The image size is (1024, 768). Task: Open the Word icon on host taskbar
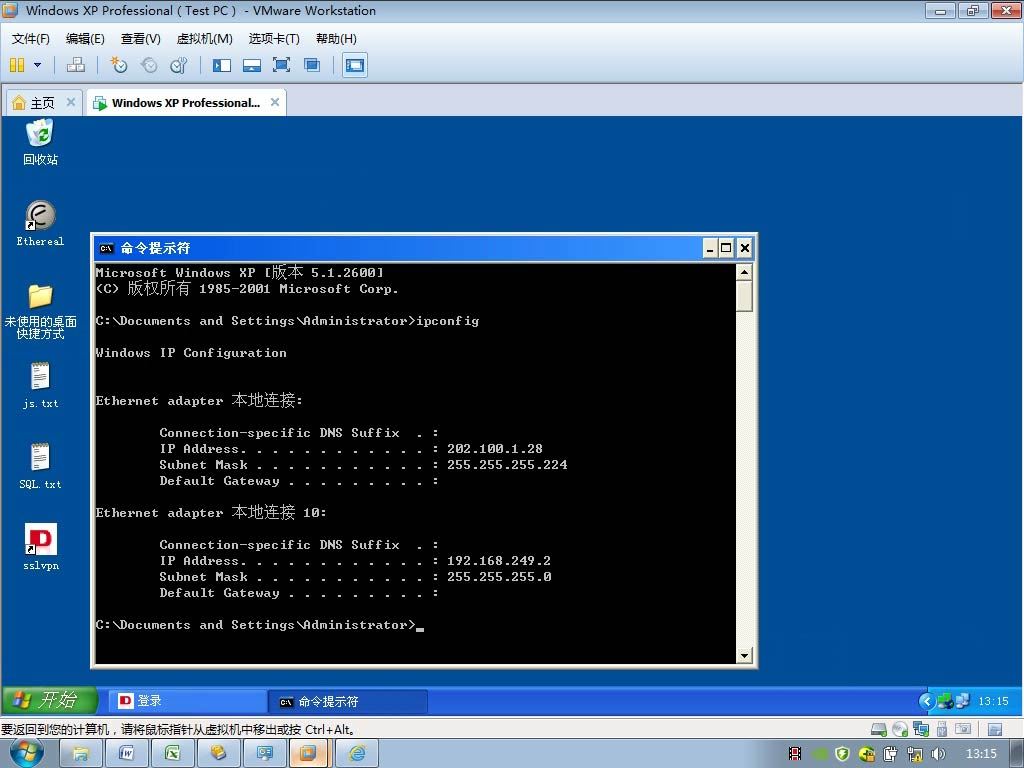[x=126, y=754]
